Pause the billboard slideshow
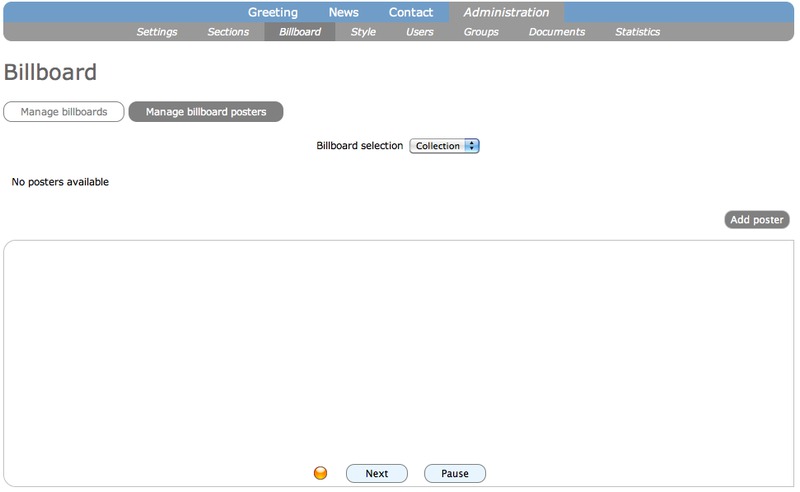 tap(455, 473)
